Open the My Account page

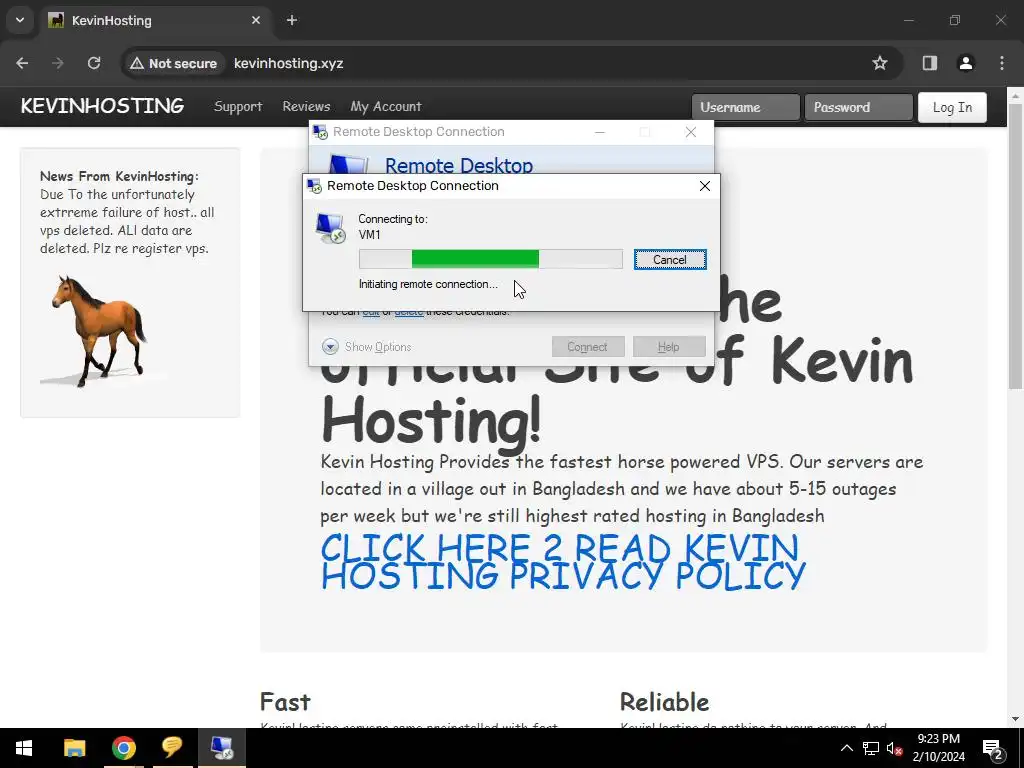pos(386,106)
